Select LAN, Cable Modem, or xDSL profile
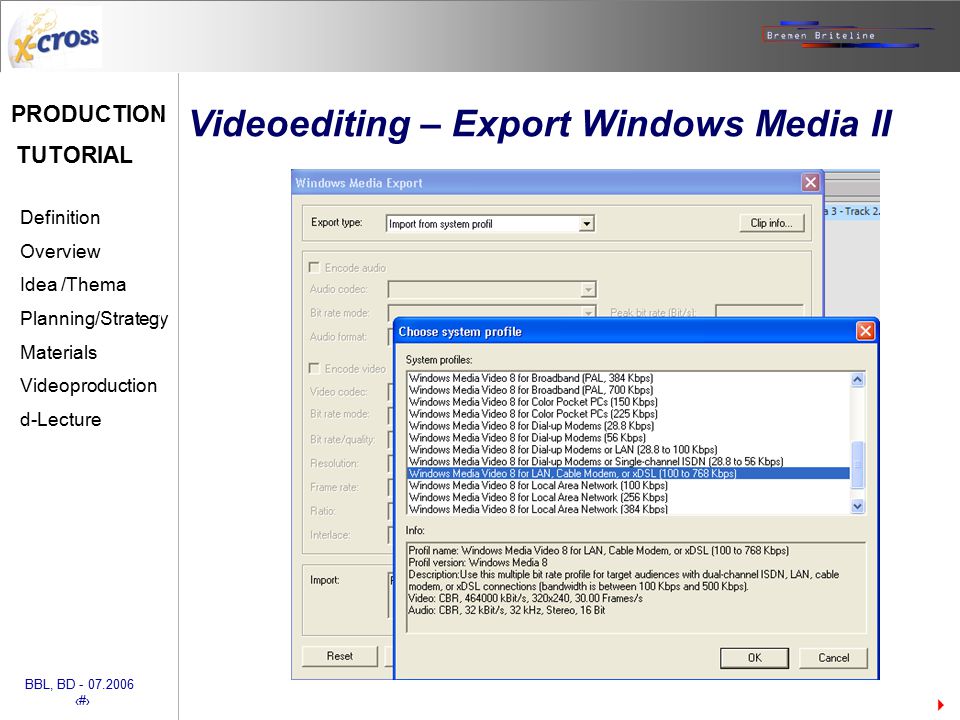 (628, 473)
